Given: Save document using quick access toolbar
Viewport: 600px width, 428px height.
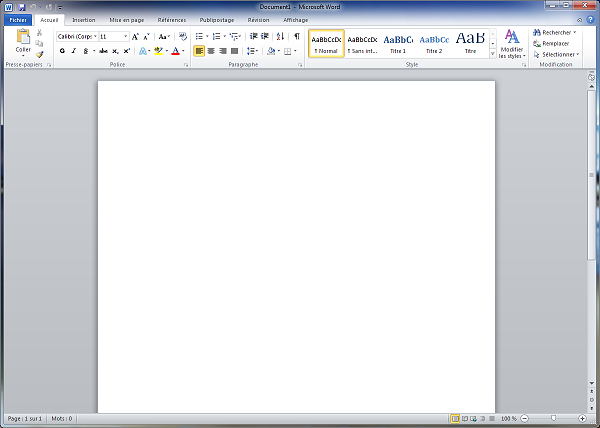Looking at the screenshot, I should pos(21,6).
